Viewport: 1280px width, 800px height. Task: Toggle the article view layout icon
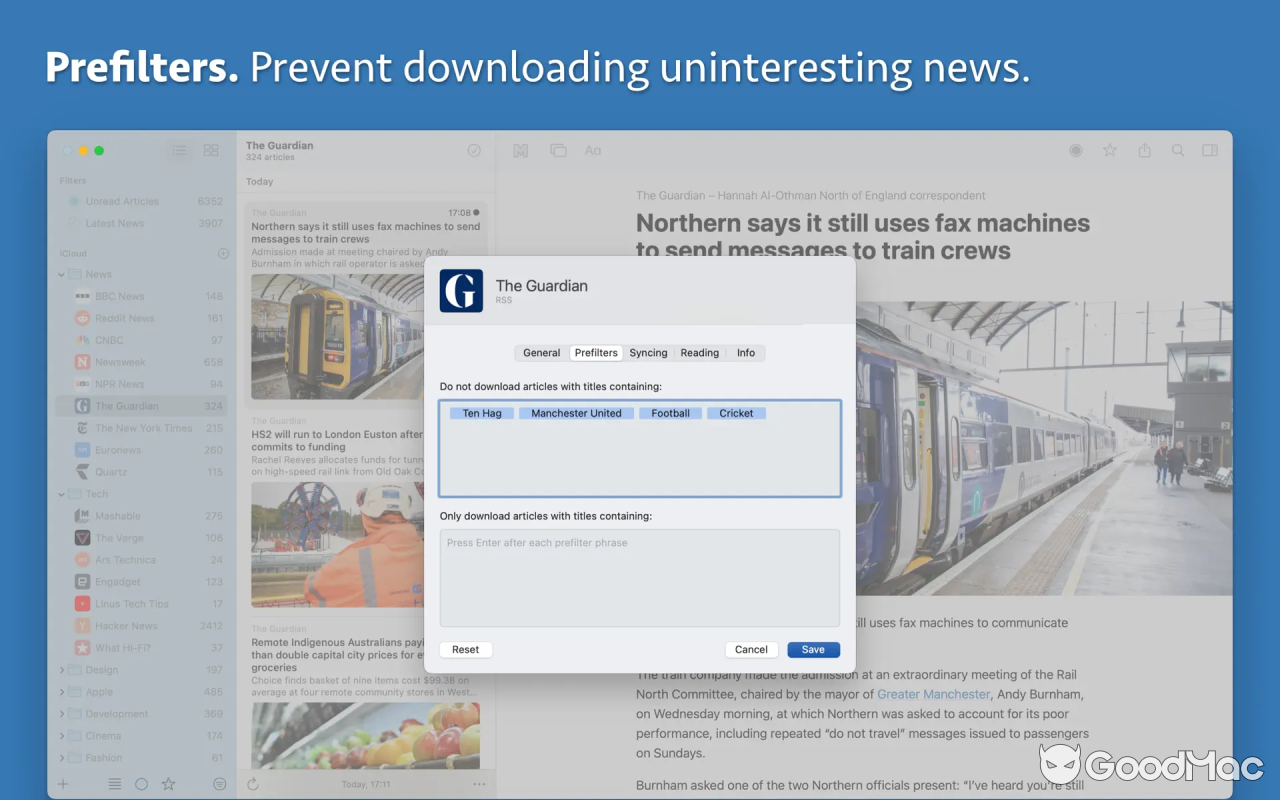1210,150
